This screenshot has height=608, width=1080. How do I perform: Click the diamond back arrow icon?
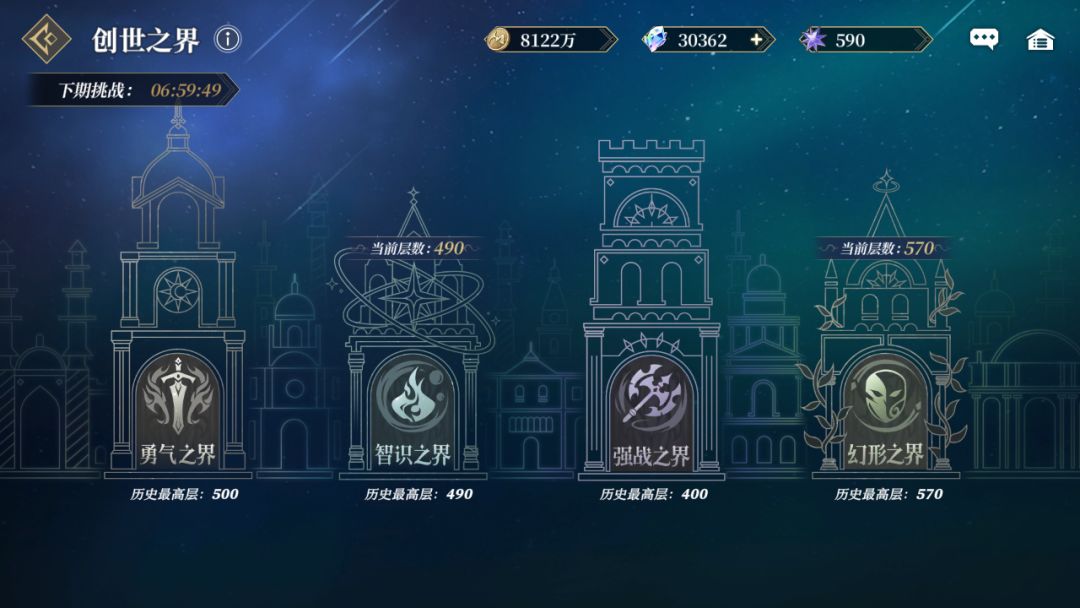point(46,39)
